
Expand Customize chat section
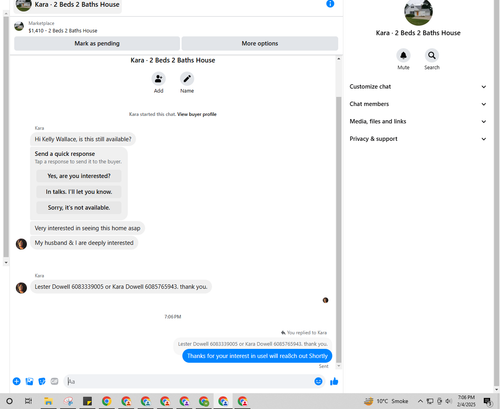418,87
